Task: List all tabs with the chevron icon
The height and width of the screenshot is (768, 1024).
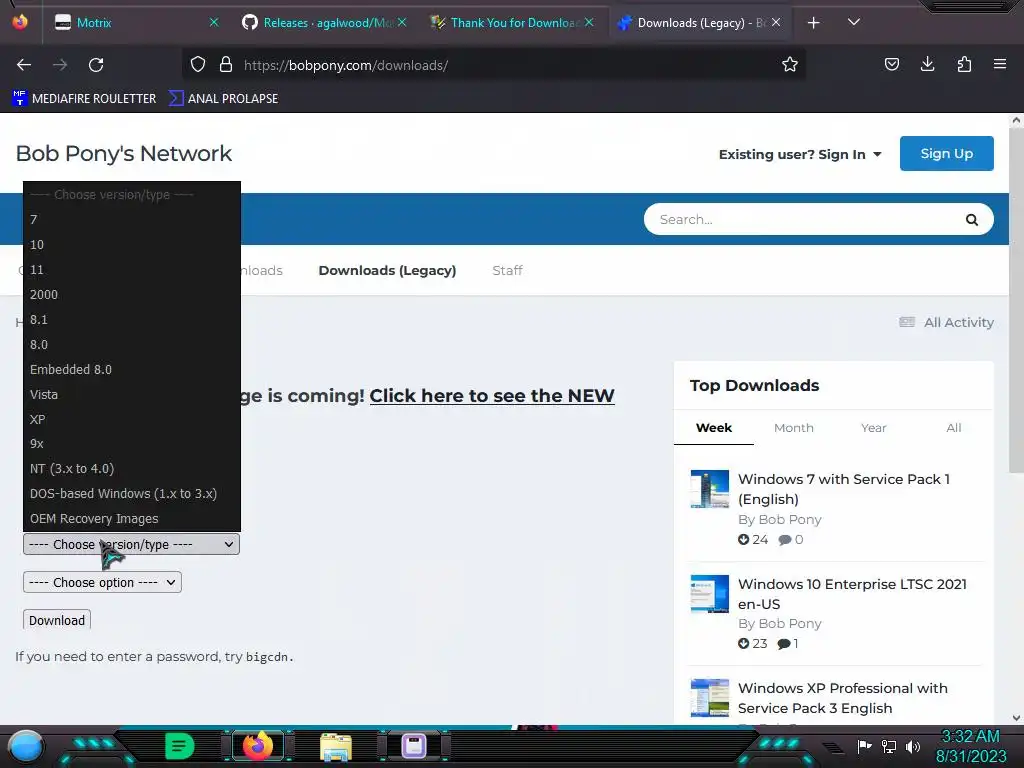Action: [x=854, y=22]
